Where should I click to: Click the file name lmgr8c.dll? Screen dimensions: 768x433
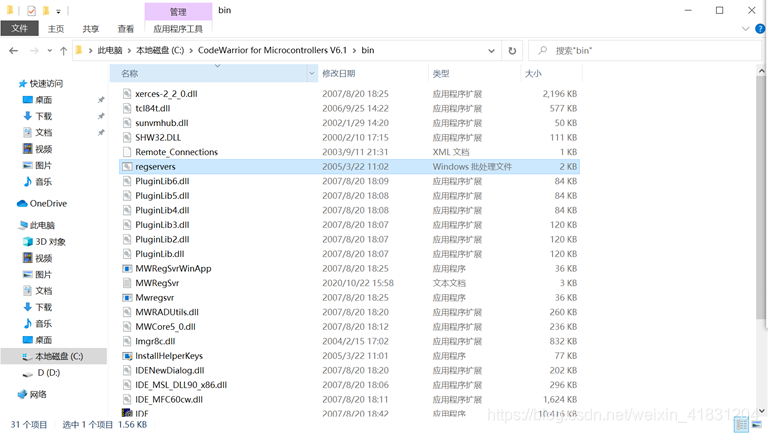pyautogui.click(x=155, y=341)
